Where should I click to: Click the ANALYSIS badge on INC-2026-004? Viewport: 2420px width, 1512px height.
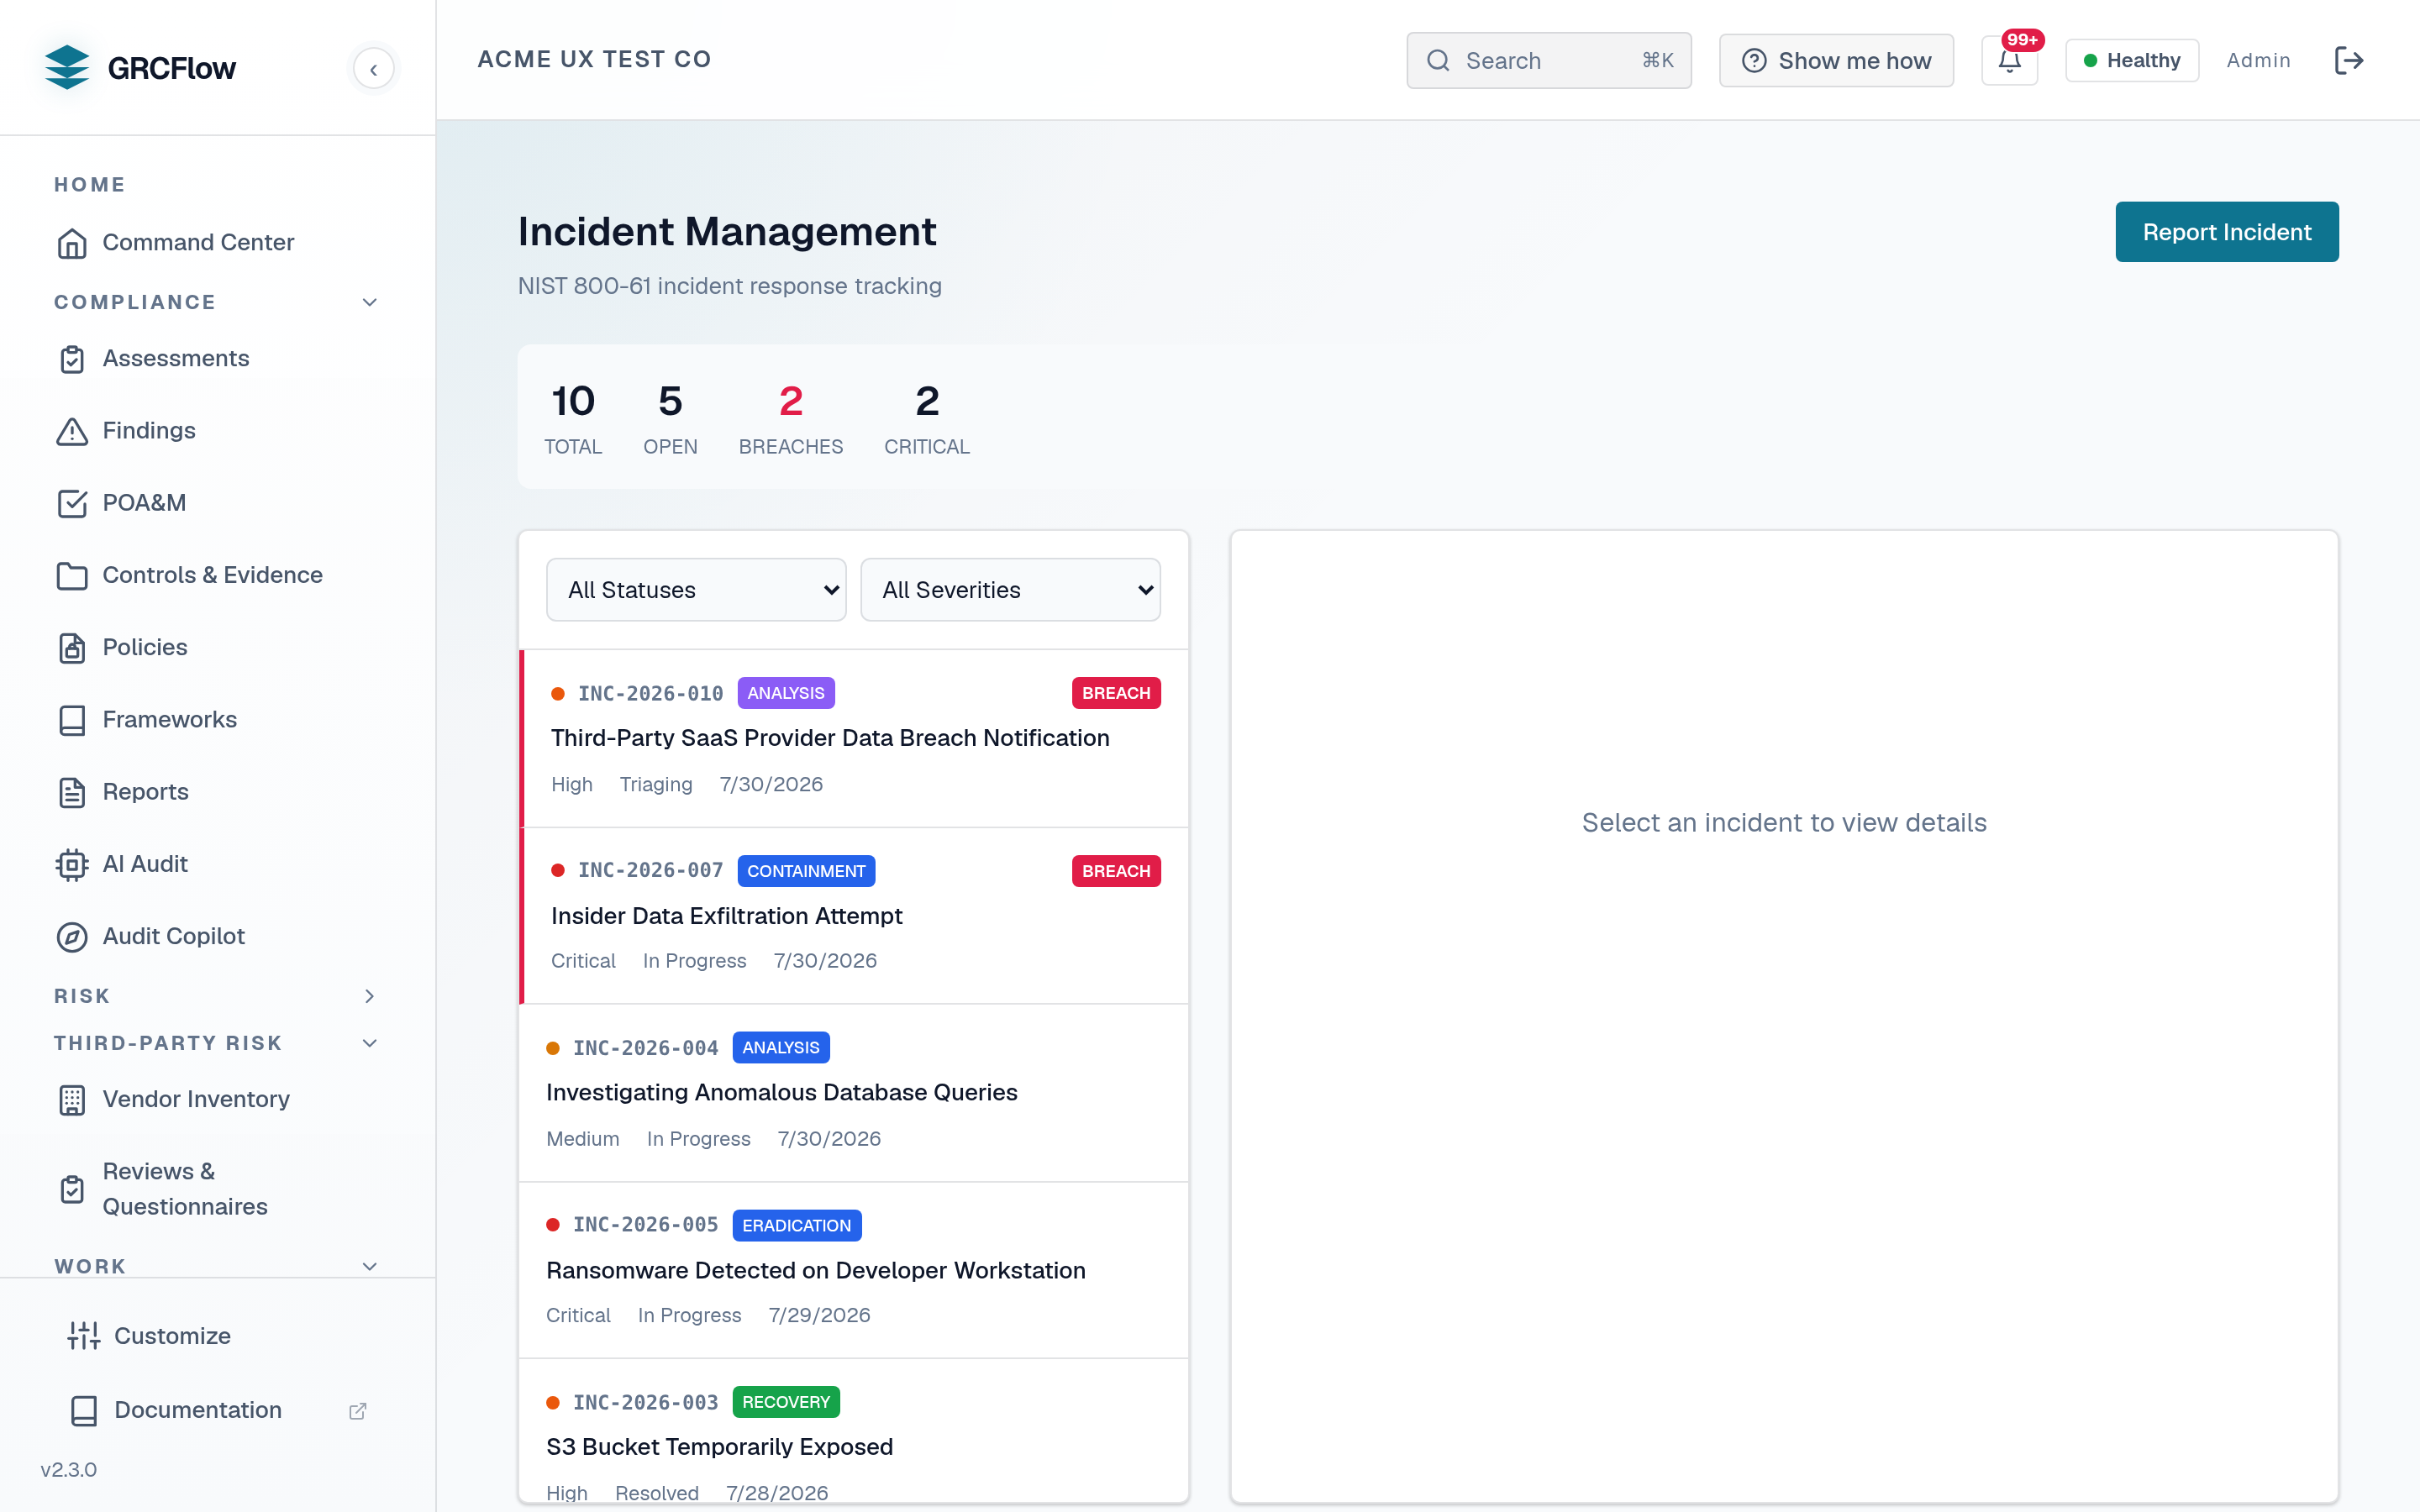[780, 1048]
